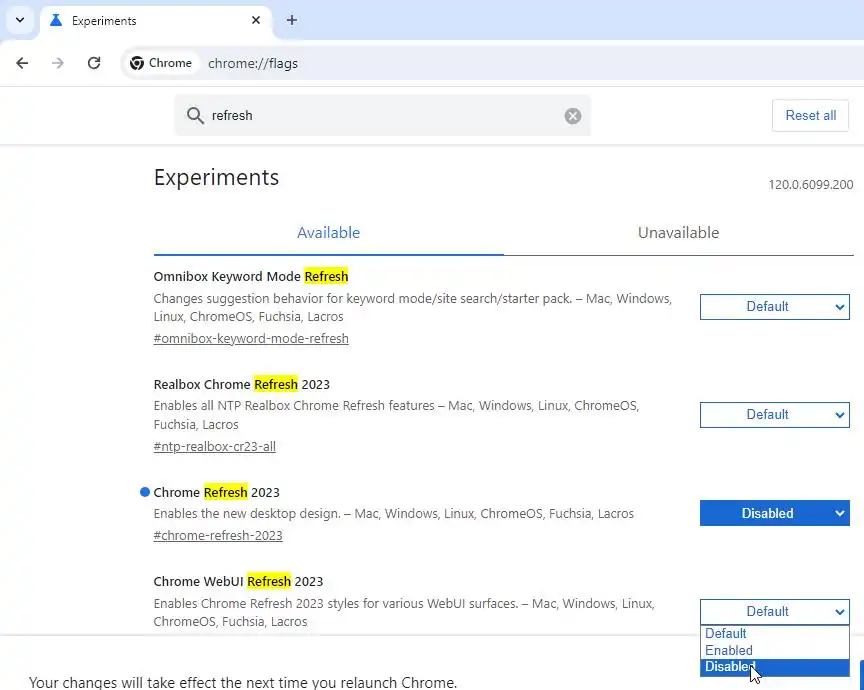This screenshot has width=864, height=690.
Task: Focus the search flags input containing refresh
Action: click(x=382, y=115)
